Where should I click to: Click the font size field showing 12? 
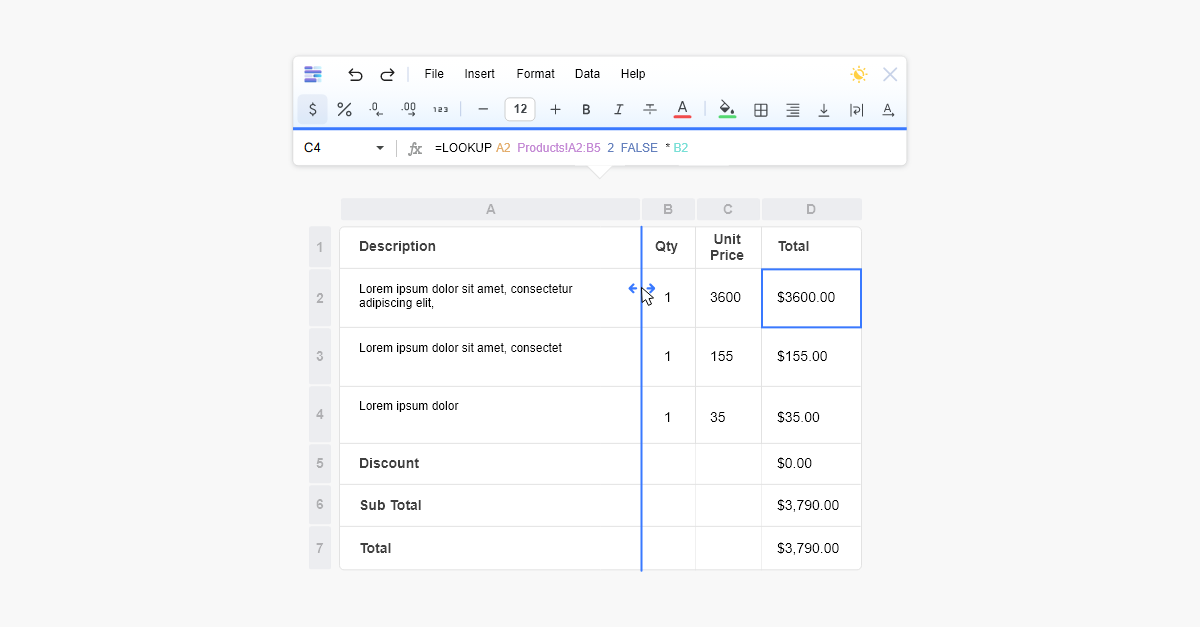[520, 110]
